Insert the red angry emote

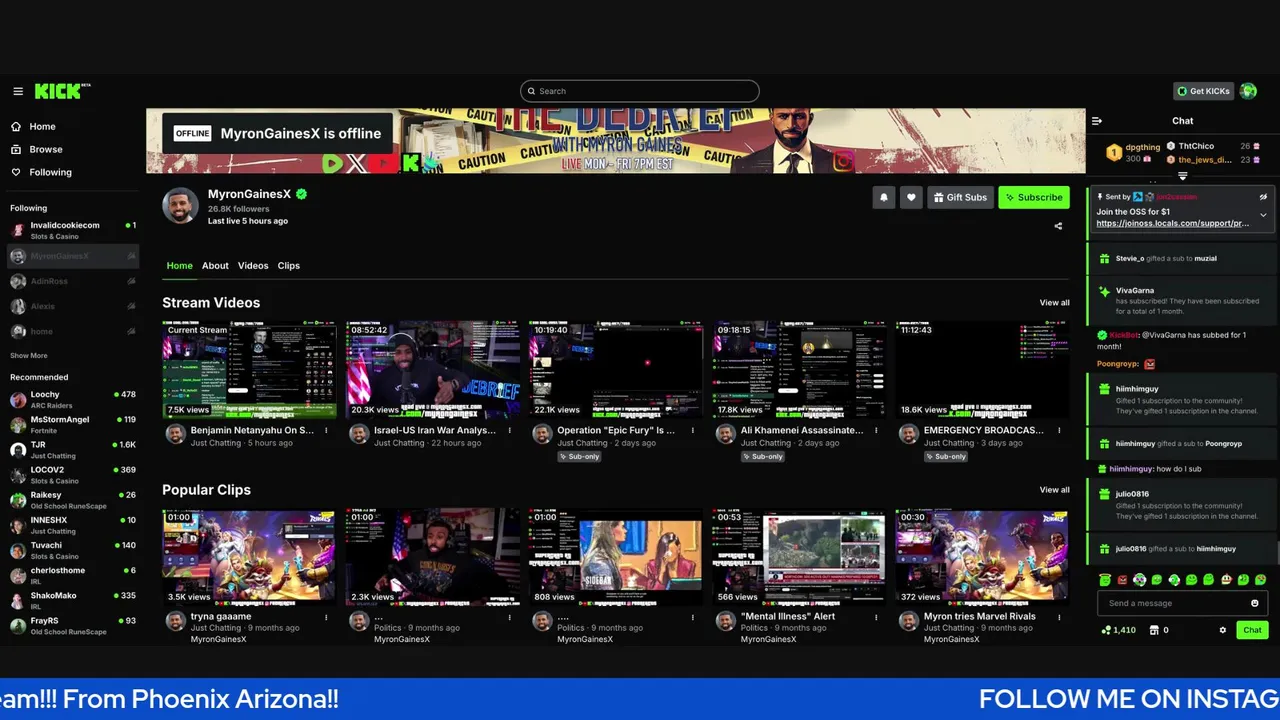[1122, 580]
